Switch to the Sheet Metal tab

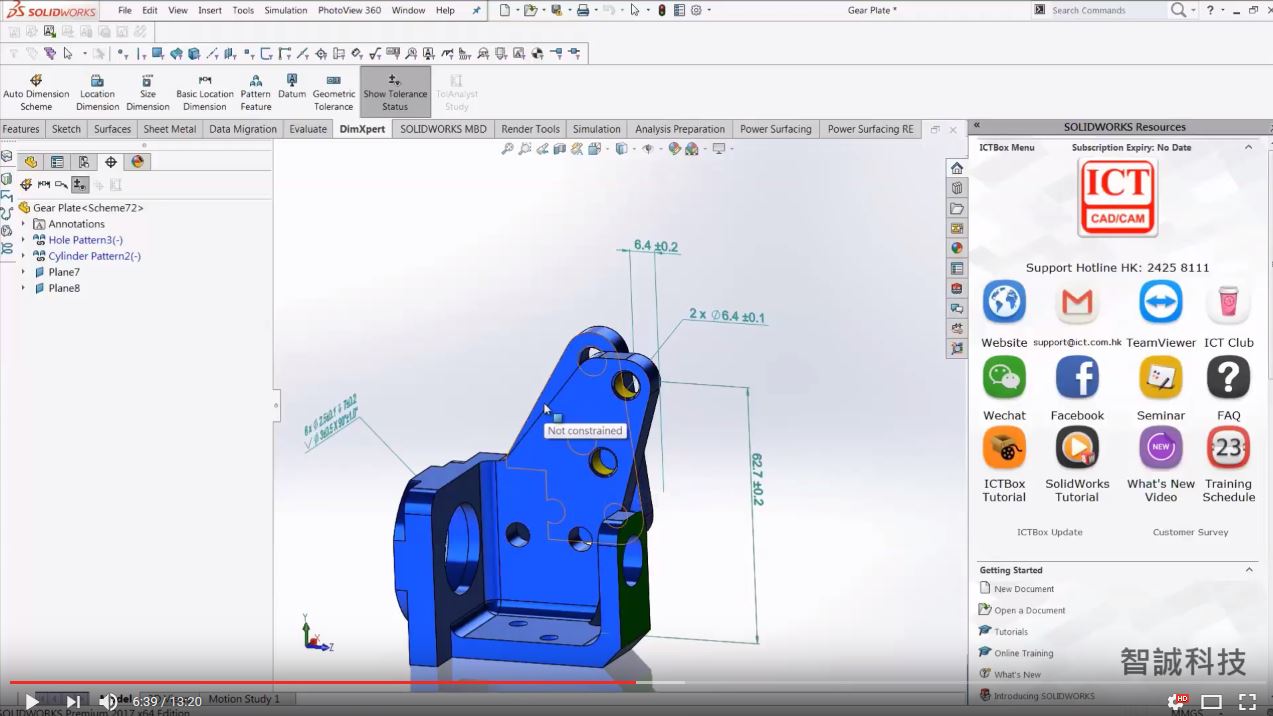pyautogui.click(x=169, y=129)
